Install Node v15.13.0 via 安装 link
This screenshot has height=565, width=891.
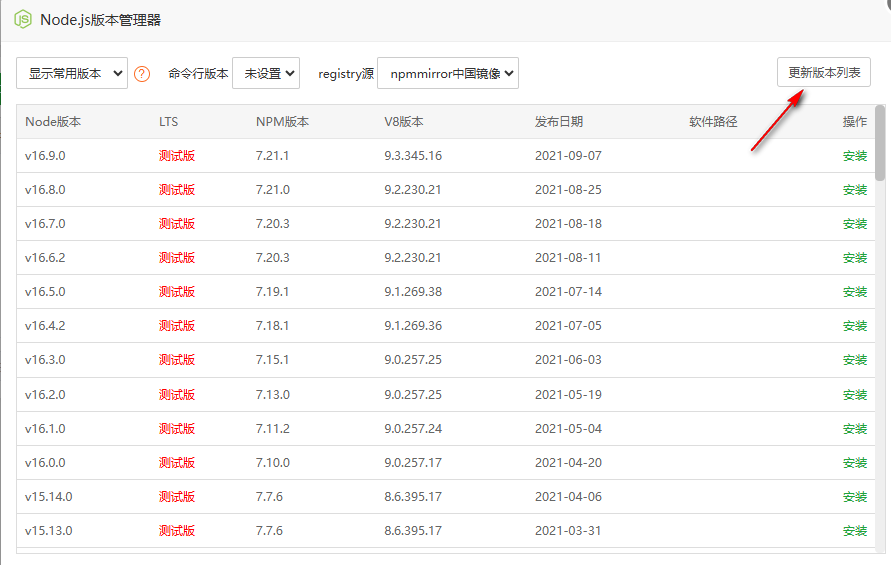coord(855,531)
